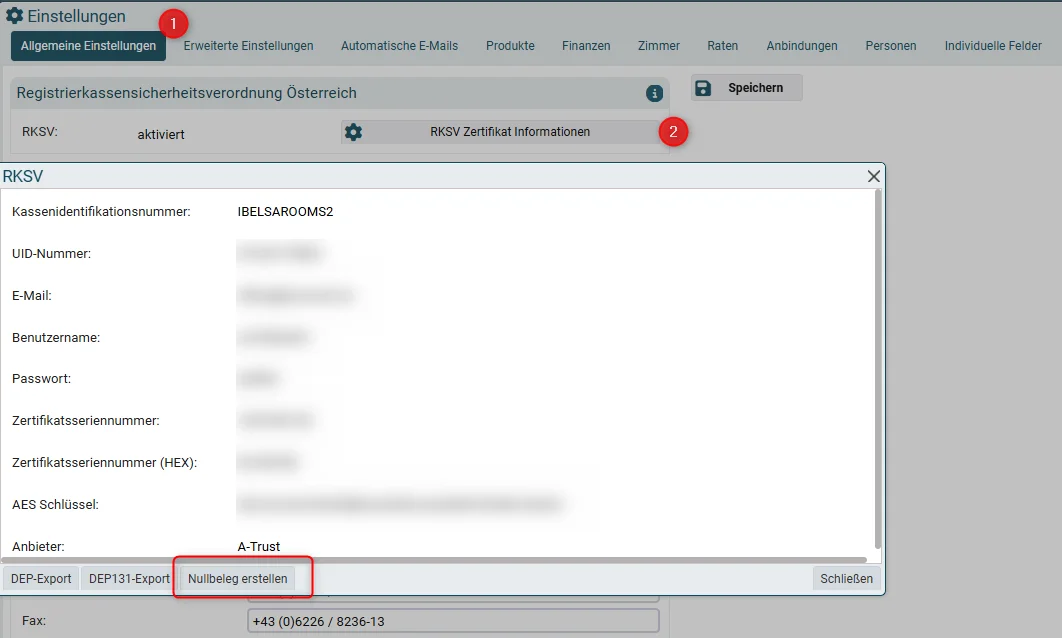Switch to the Raten tab
The width and height of the screenshot is (1062, 638).
(x=723, y=46)
